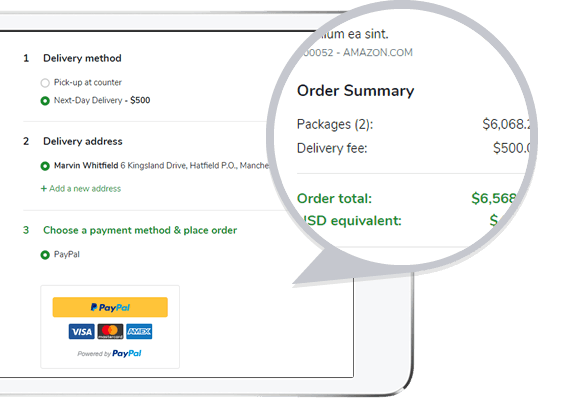Image resolution: width=585 pixels, height=398 pixels.
Task: Click the Delivery fee line item
Action: pyautogui.click(x=413, y=148)
